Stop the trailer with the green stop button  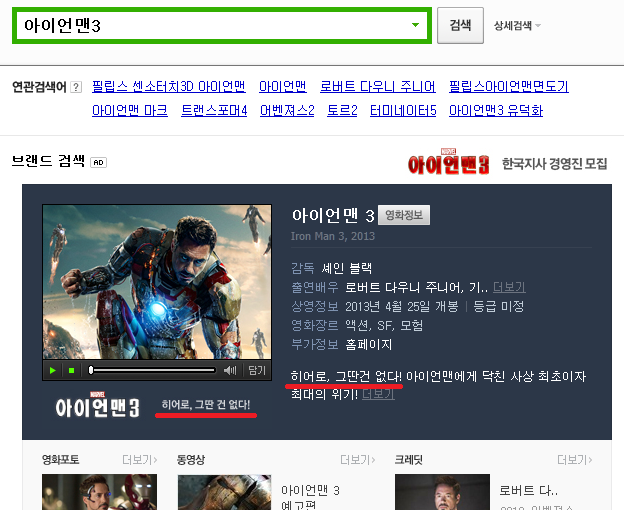[x=72, y=371]
